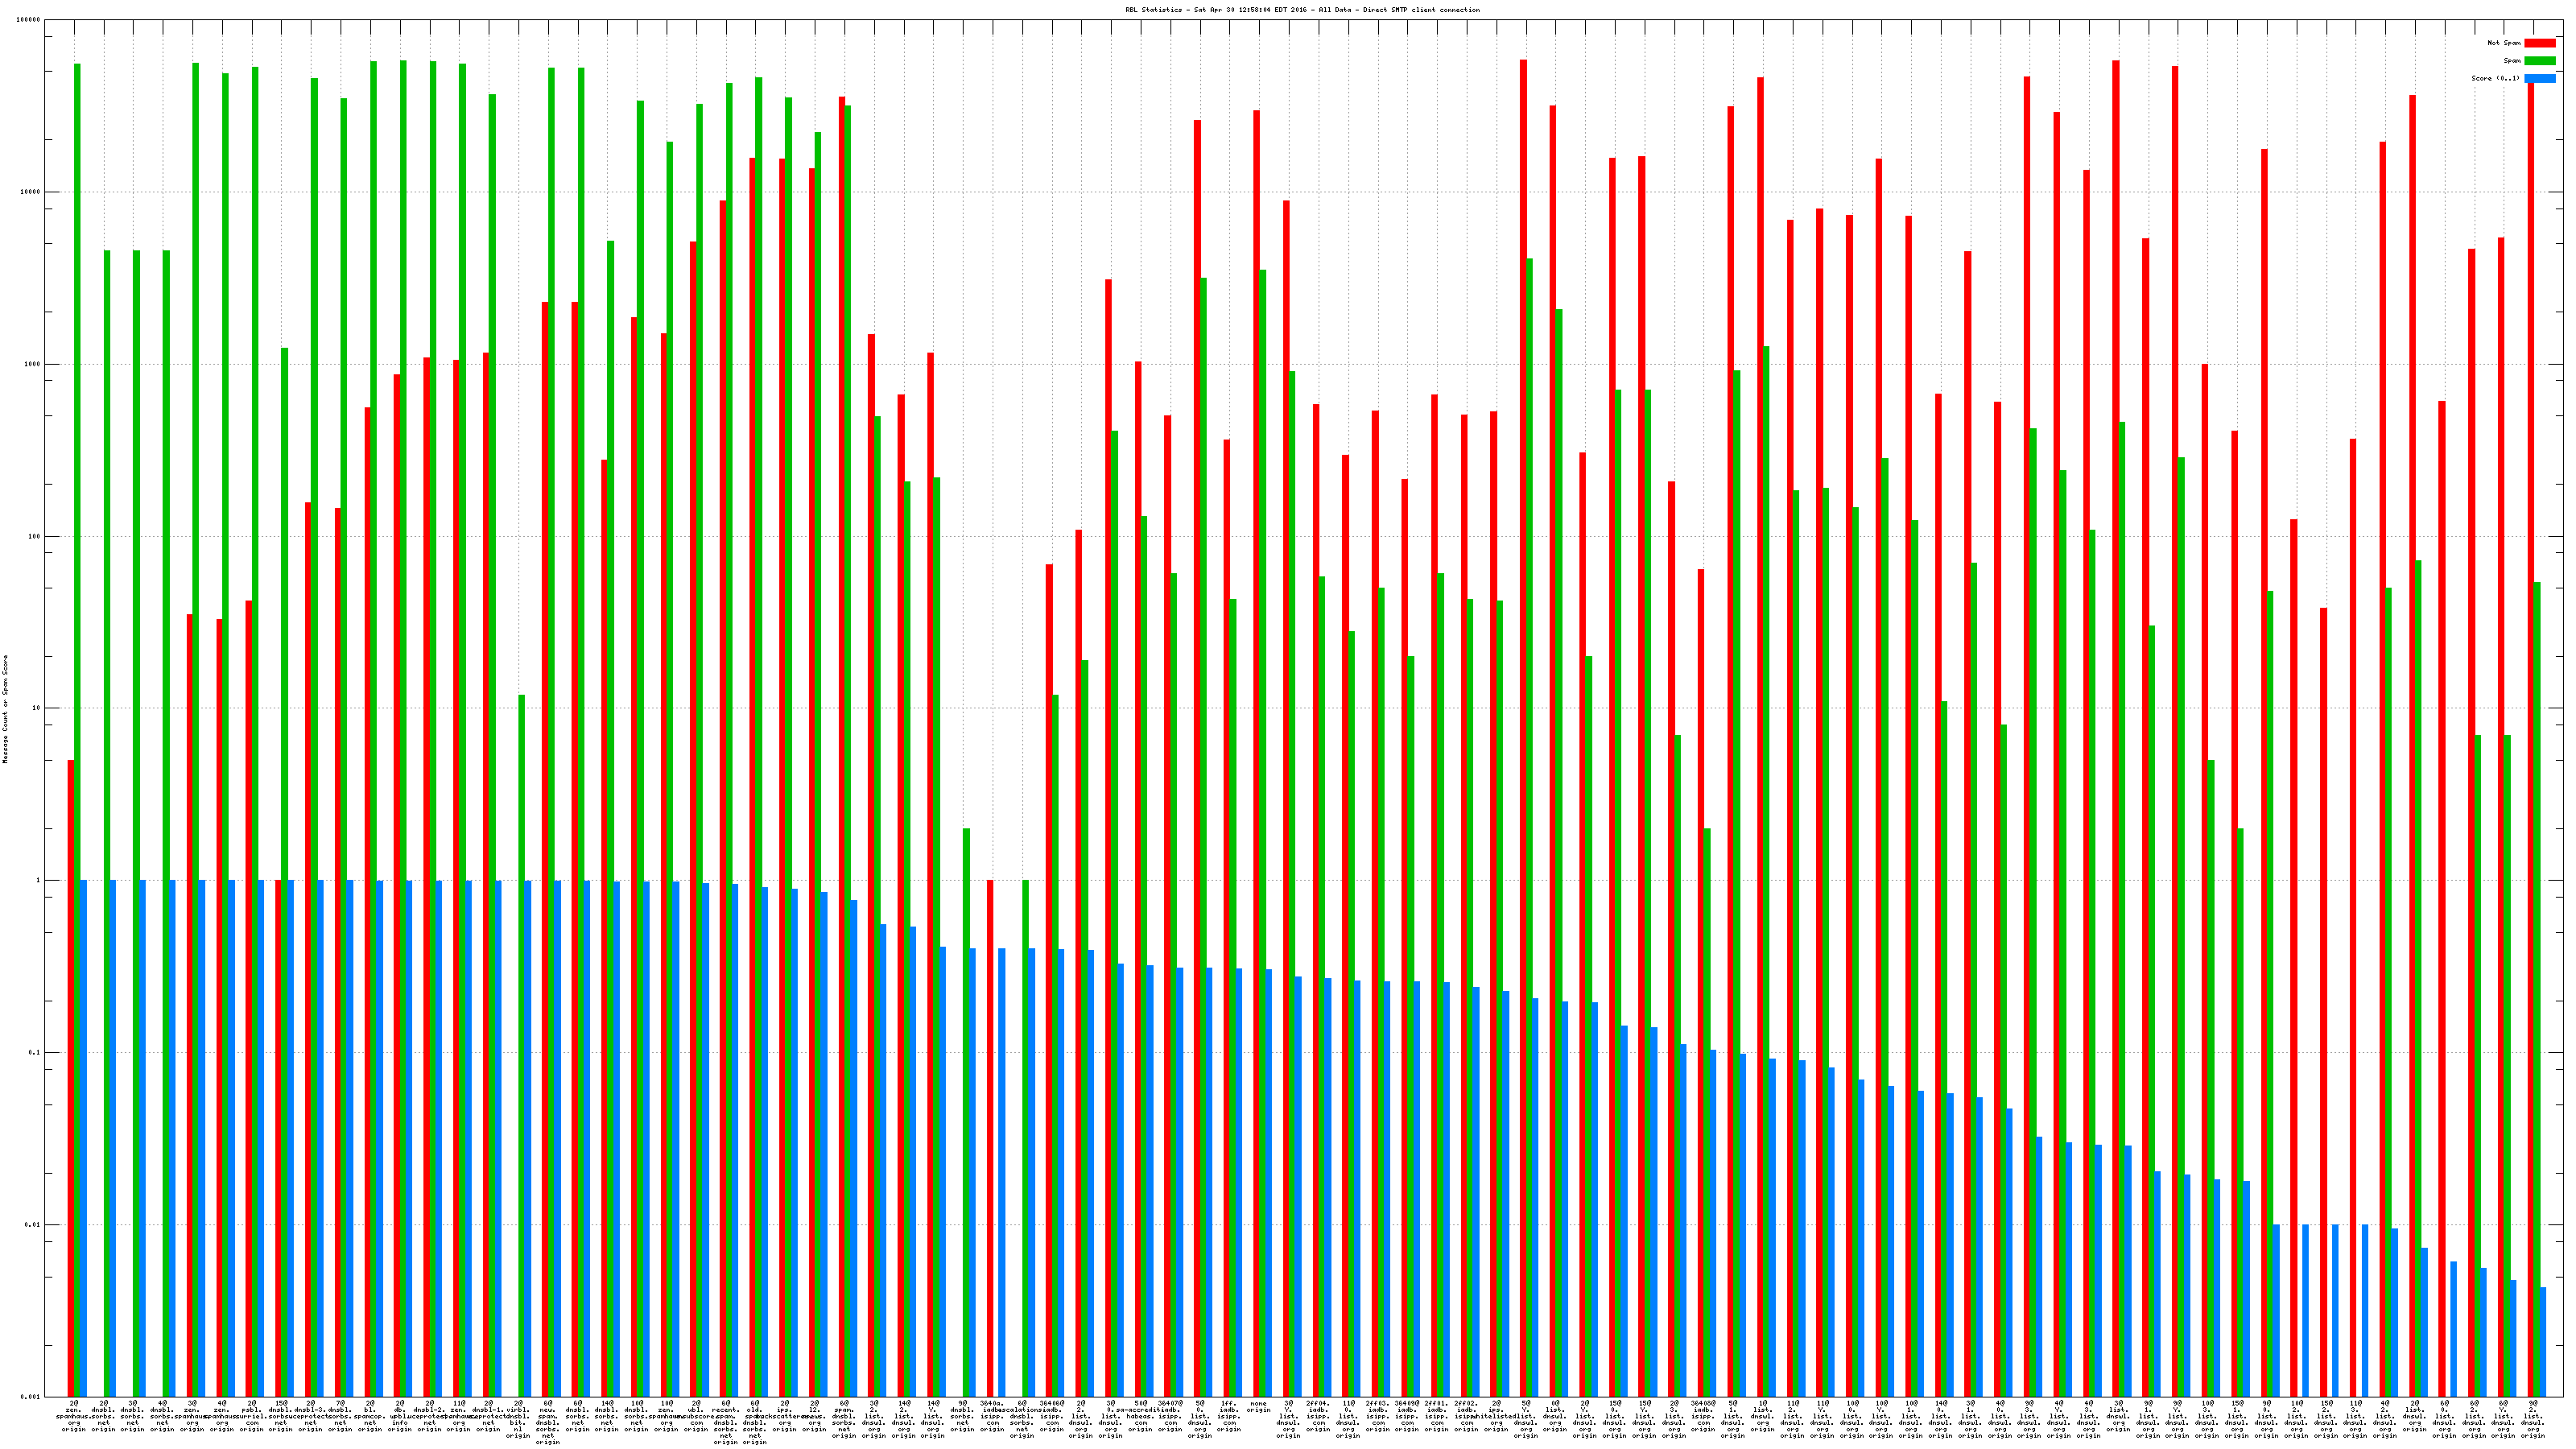The height and width of the screenshot is (1449, 2576).
Task: Click the red bar above 'none origin'
Action: pyautogui.click(x=1256, y=600)
